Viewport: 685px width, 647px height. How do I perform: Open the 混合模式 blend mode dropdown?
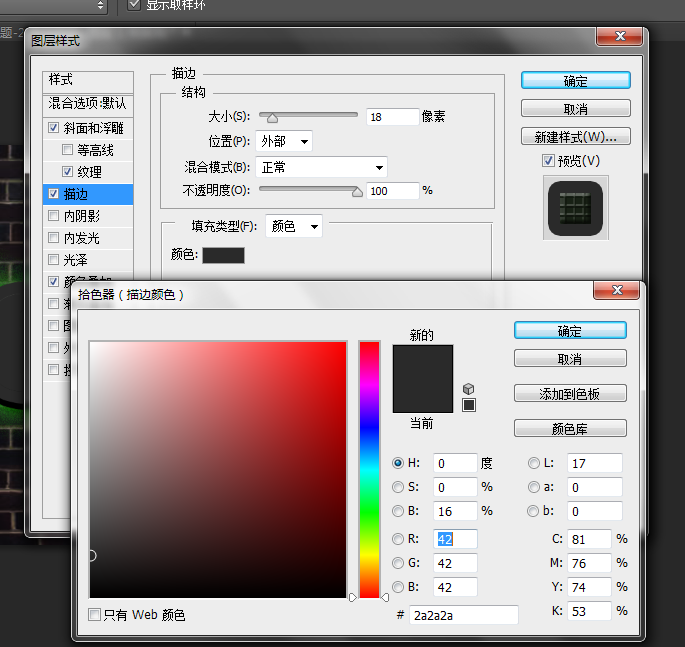point(321,167)
